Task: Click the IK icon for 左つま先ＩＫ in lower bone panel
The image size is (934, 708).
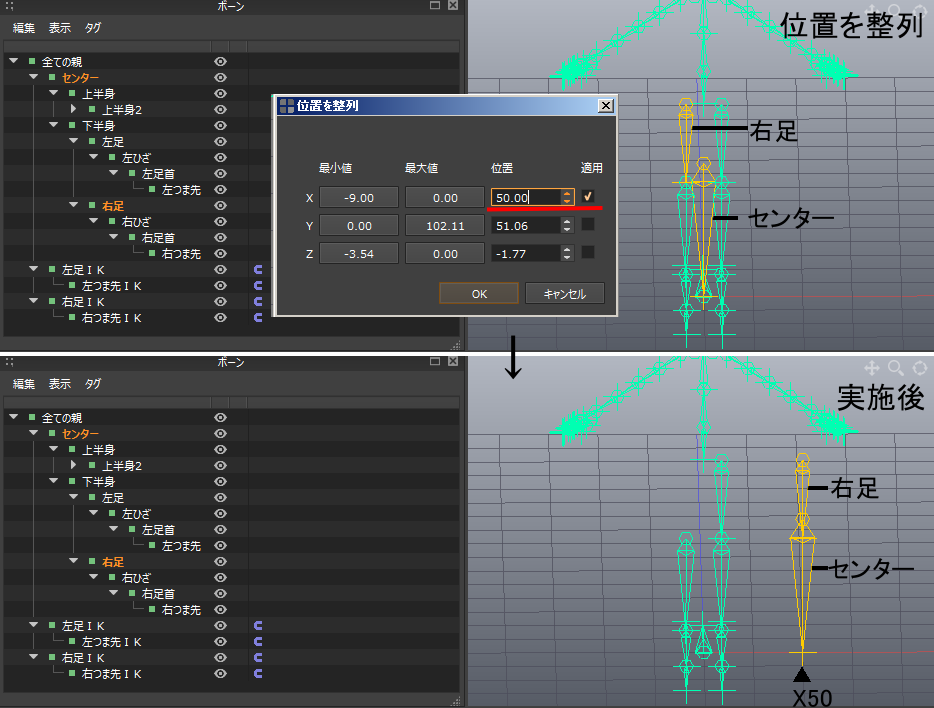Action: pyautogui.click(x=258, y=642)
